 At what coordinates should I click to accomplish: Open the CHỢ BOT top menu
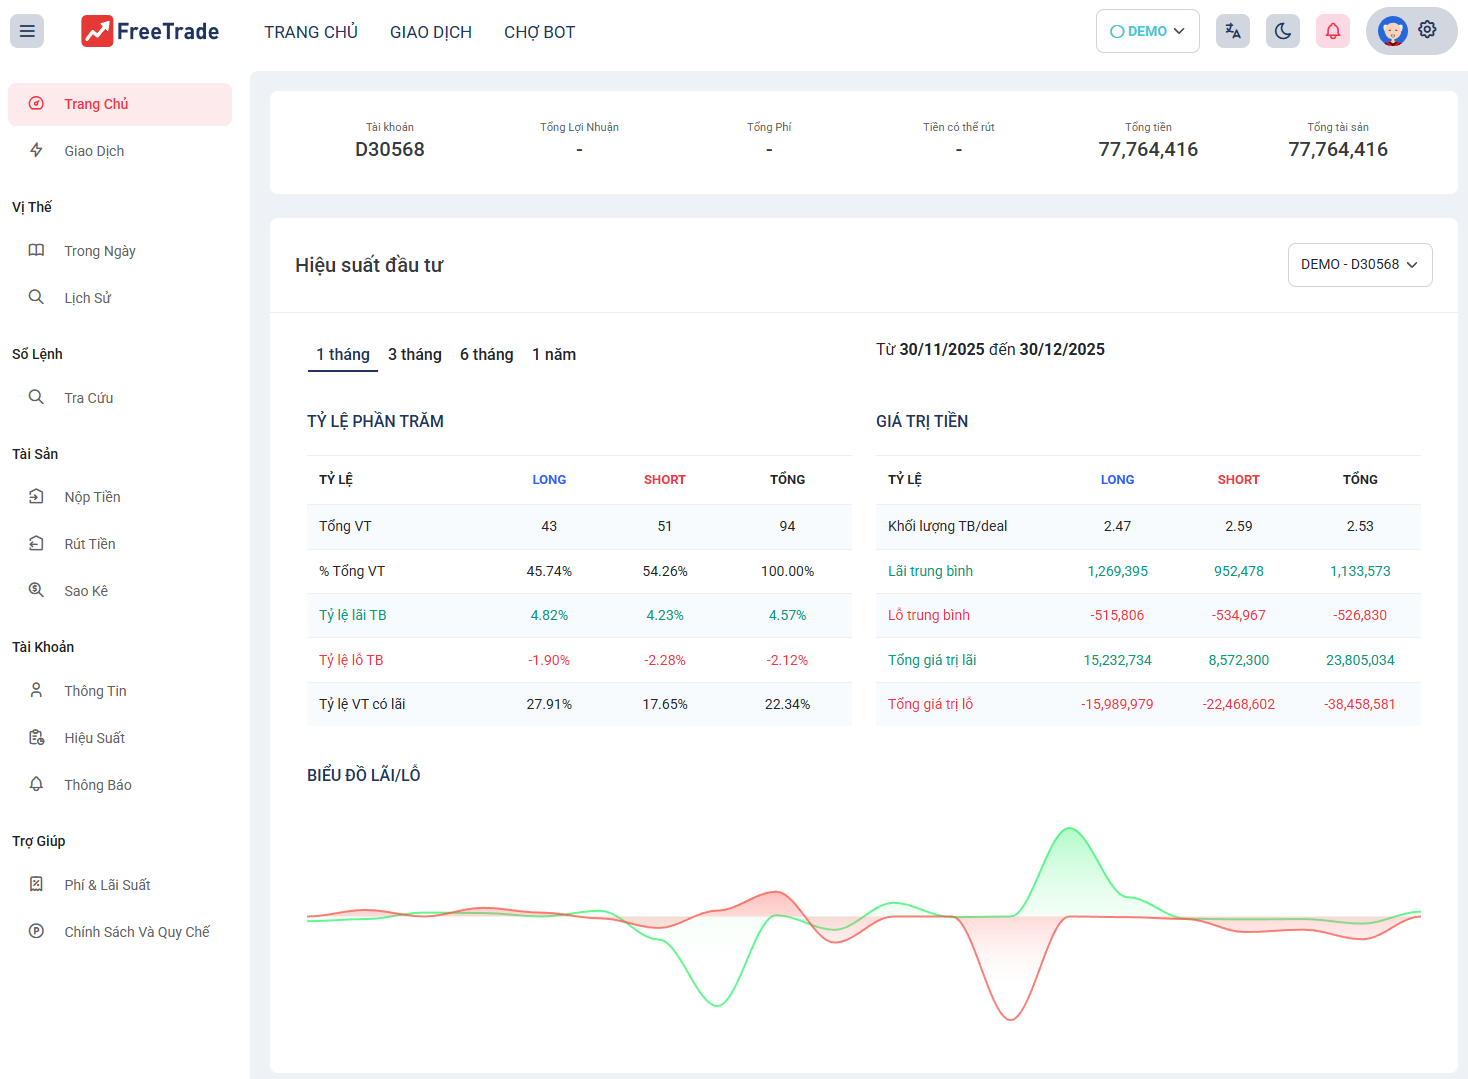[539, 32]
